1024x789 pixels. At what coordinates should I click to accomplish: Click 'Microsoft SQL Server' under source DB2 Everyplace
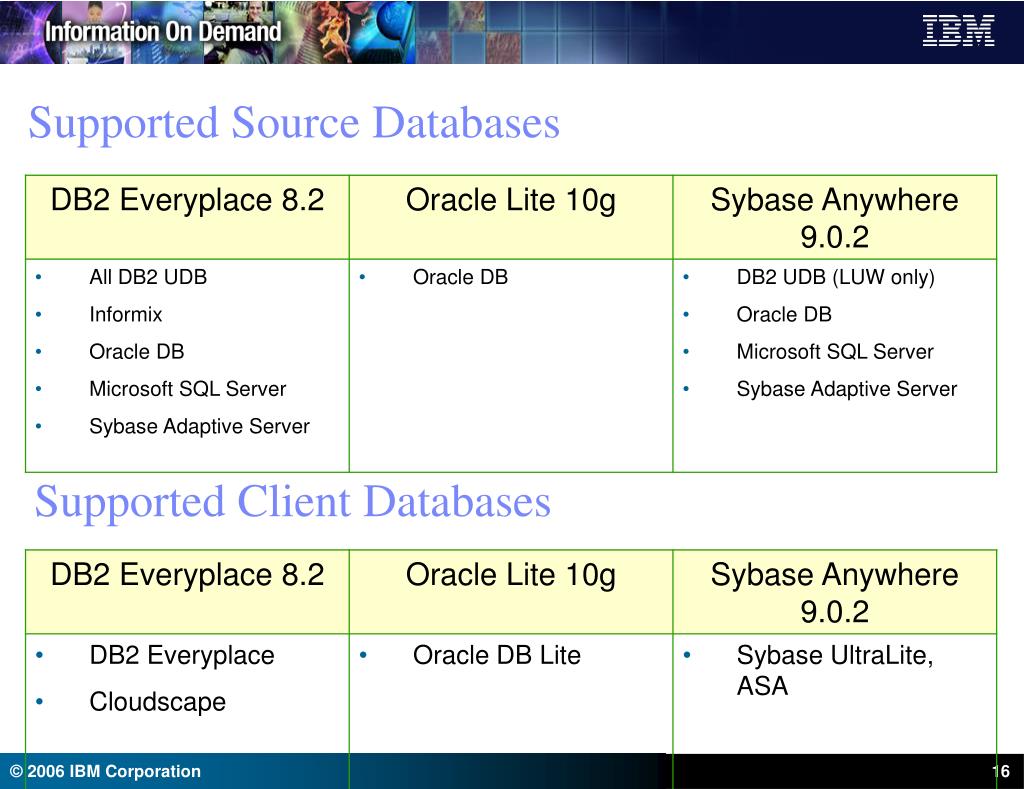point(187,389)
